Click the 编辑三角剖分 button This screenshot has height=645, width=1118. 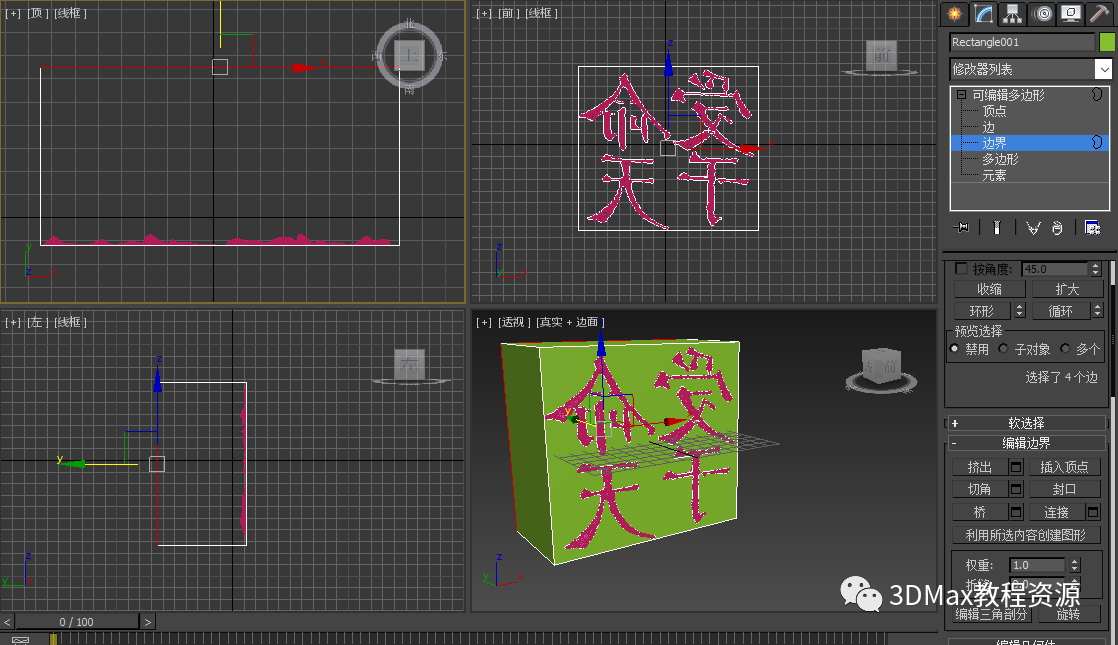(991, 614)
